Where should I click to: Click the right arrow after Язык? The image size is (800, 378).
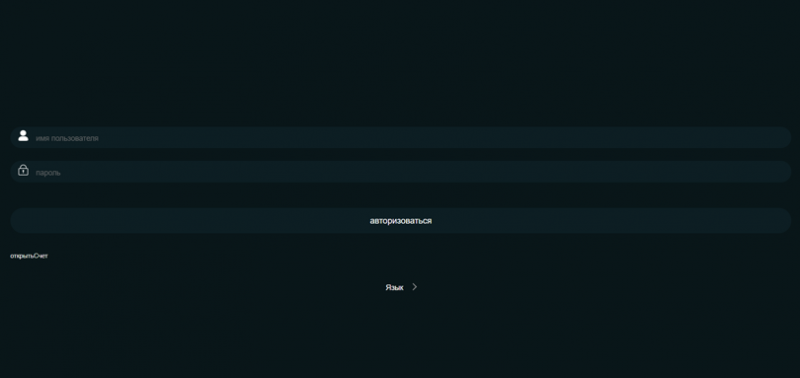(x=414, y=287)
